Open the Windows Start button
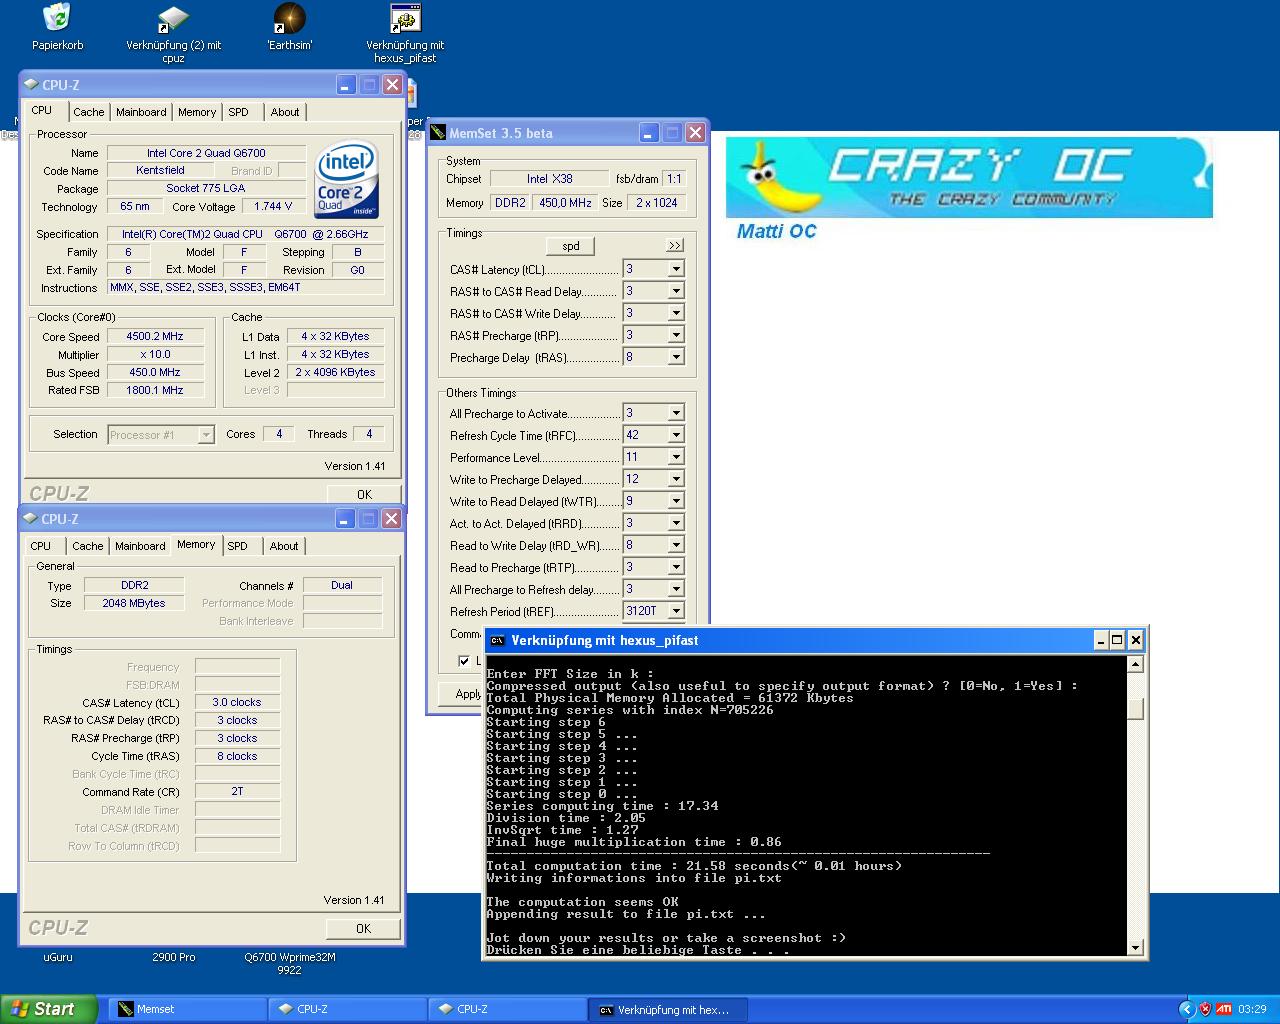This screenshot has height=1024, width=1280. (49, 1009)
